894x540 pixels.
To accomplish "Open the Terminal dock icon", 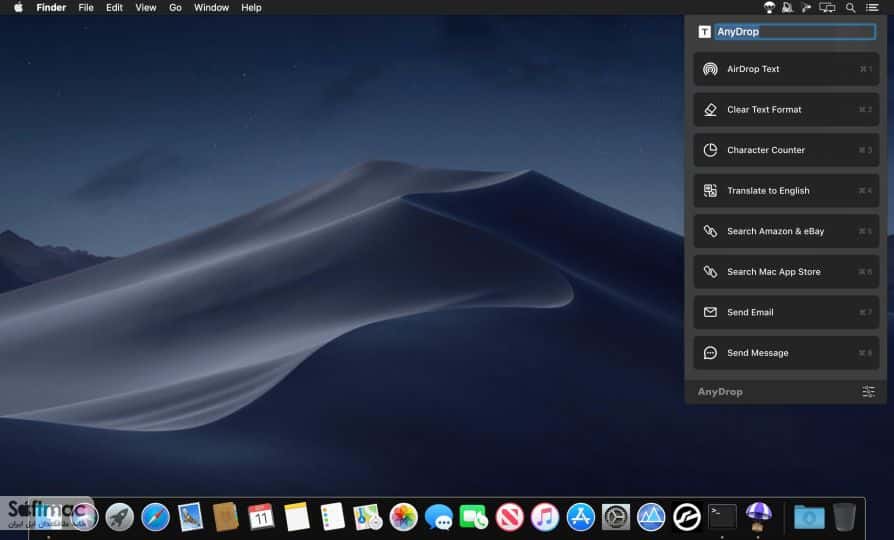I will [722, 517].
